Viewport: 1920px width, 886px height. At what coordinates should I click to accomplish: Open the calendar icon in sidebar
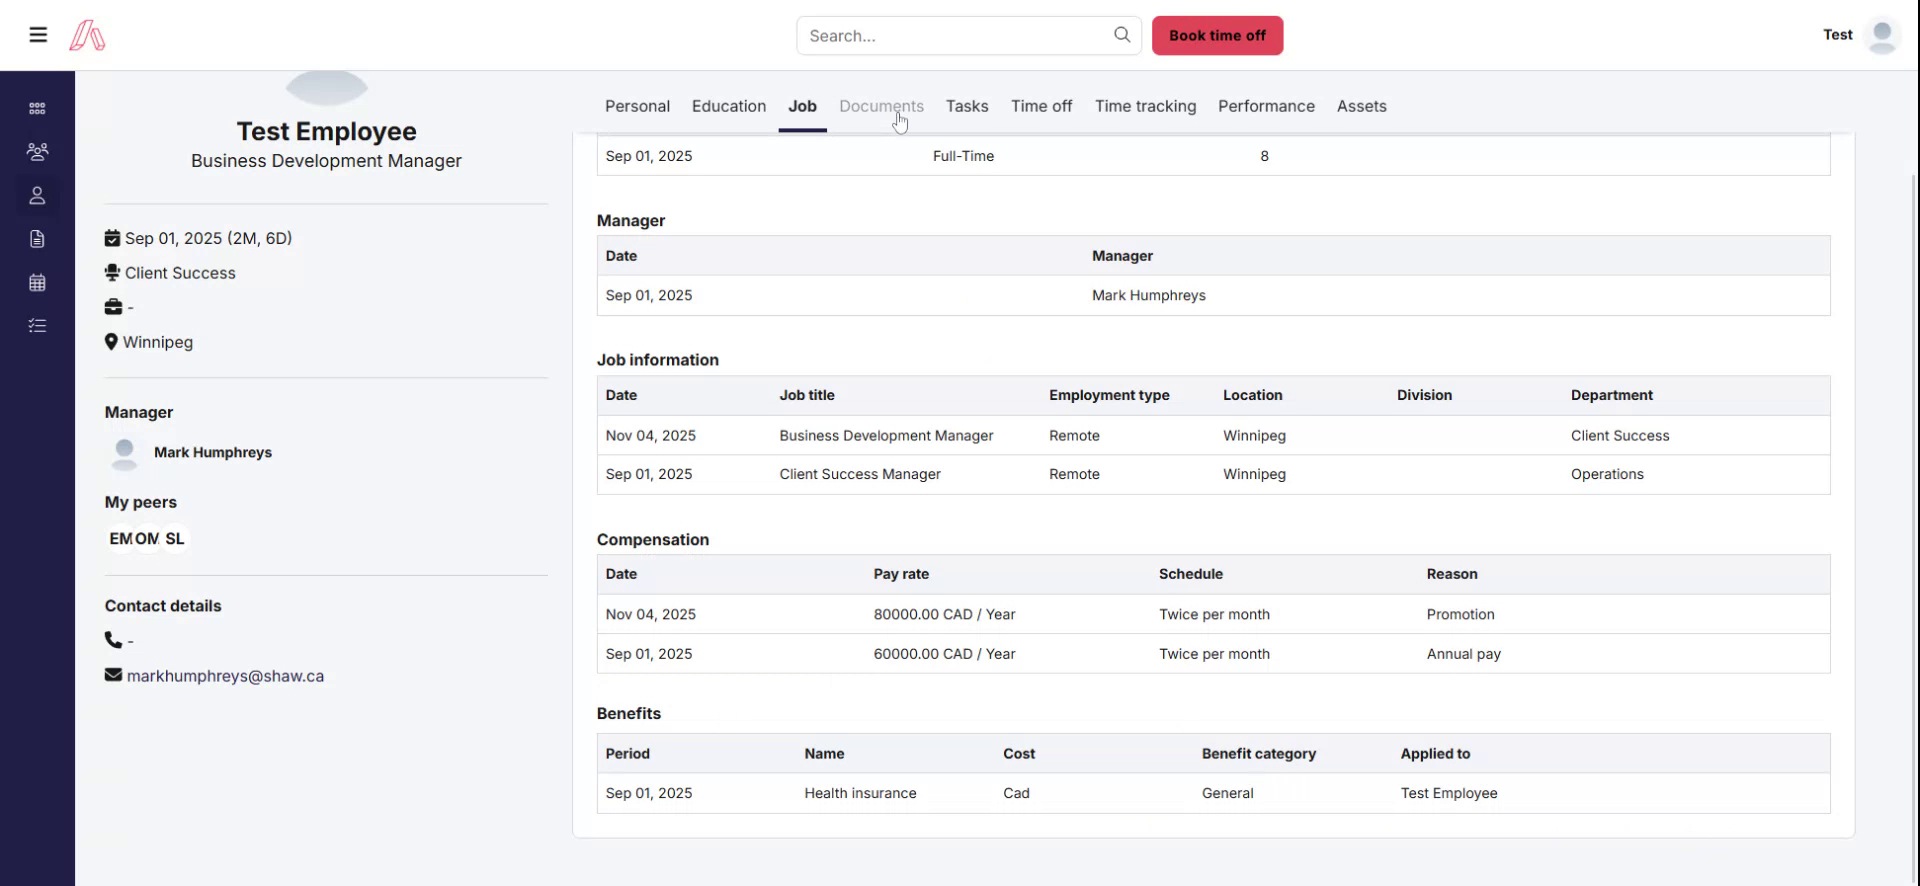[x=37, y=283]
